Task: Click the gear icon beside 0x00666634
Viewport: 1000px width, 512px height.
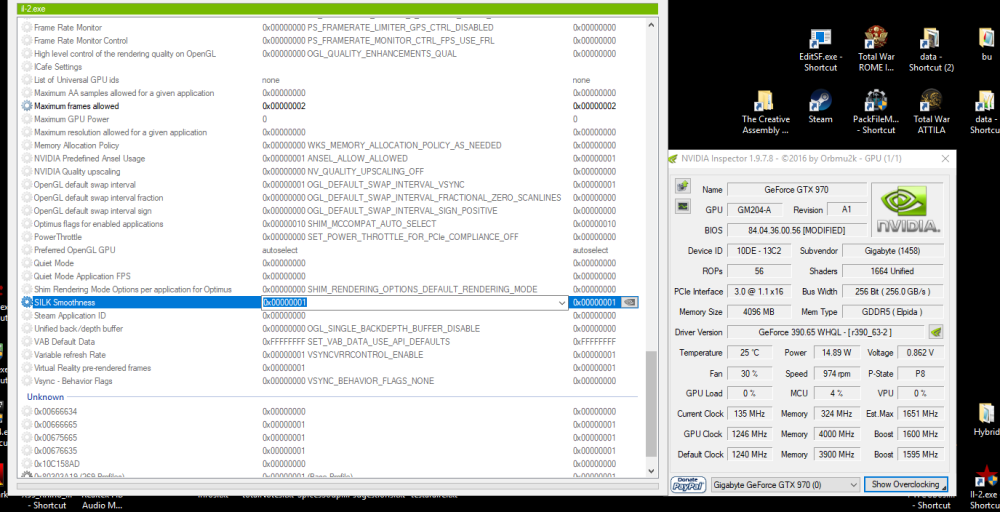Action: [26, 411]
